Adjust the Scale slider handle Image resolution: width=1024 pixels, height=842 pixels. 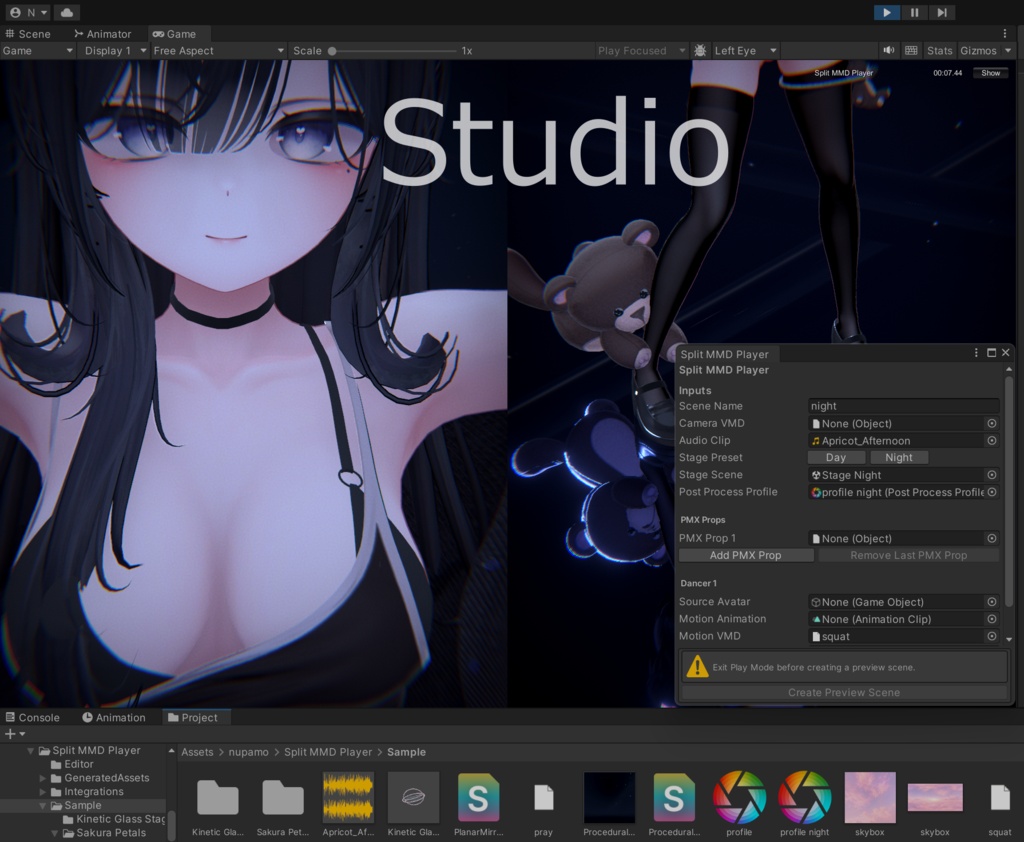tap(332, 50)
